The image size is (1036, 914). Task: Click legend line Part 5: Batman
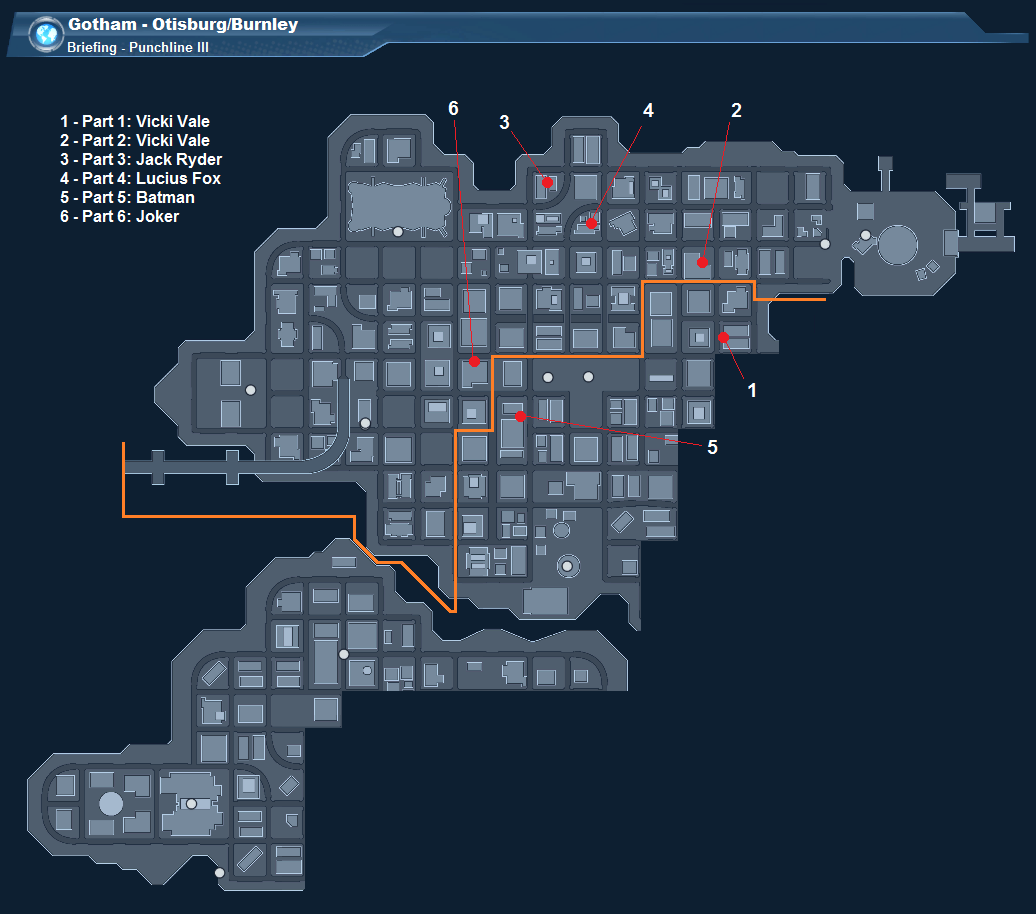[128, 198]
